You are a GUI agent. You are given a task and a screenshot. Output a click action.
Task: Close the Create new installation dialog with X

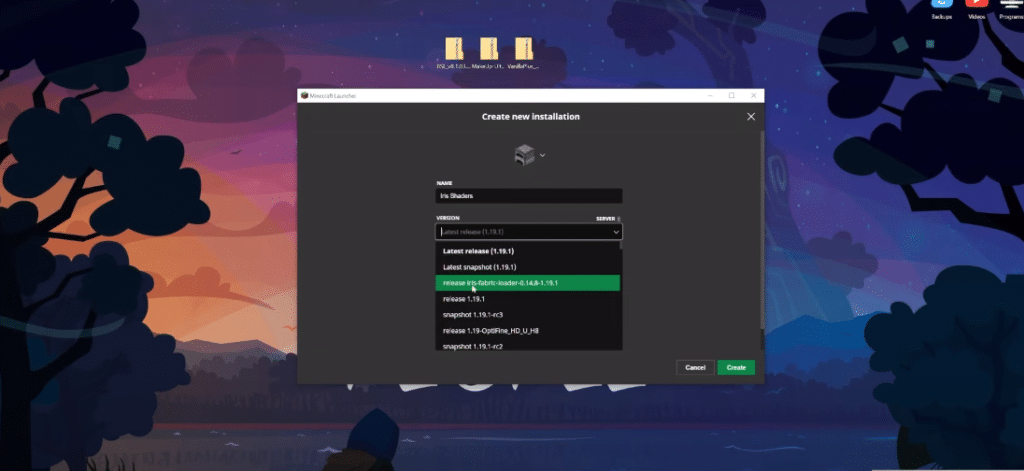pos(751,116)
